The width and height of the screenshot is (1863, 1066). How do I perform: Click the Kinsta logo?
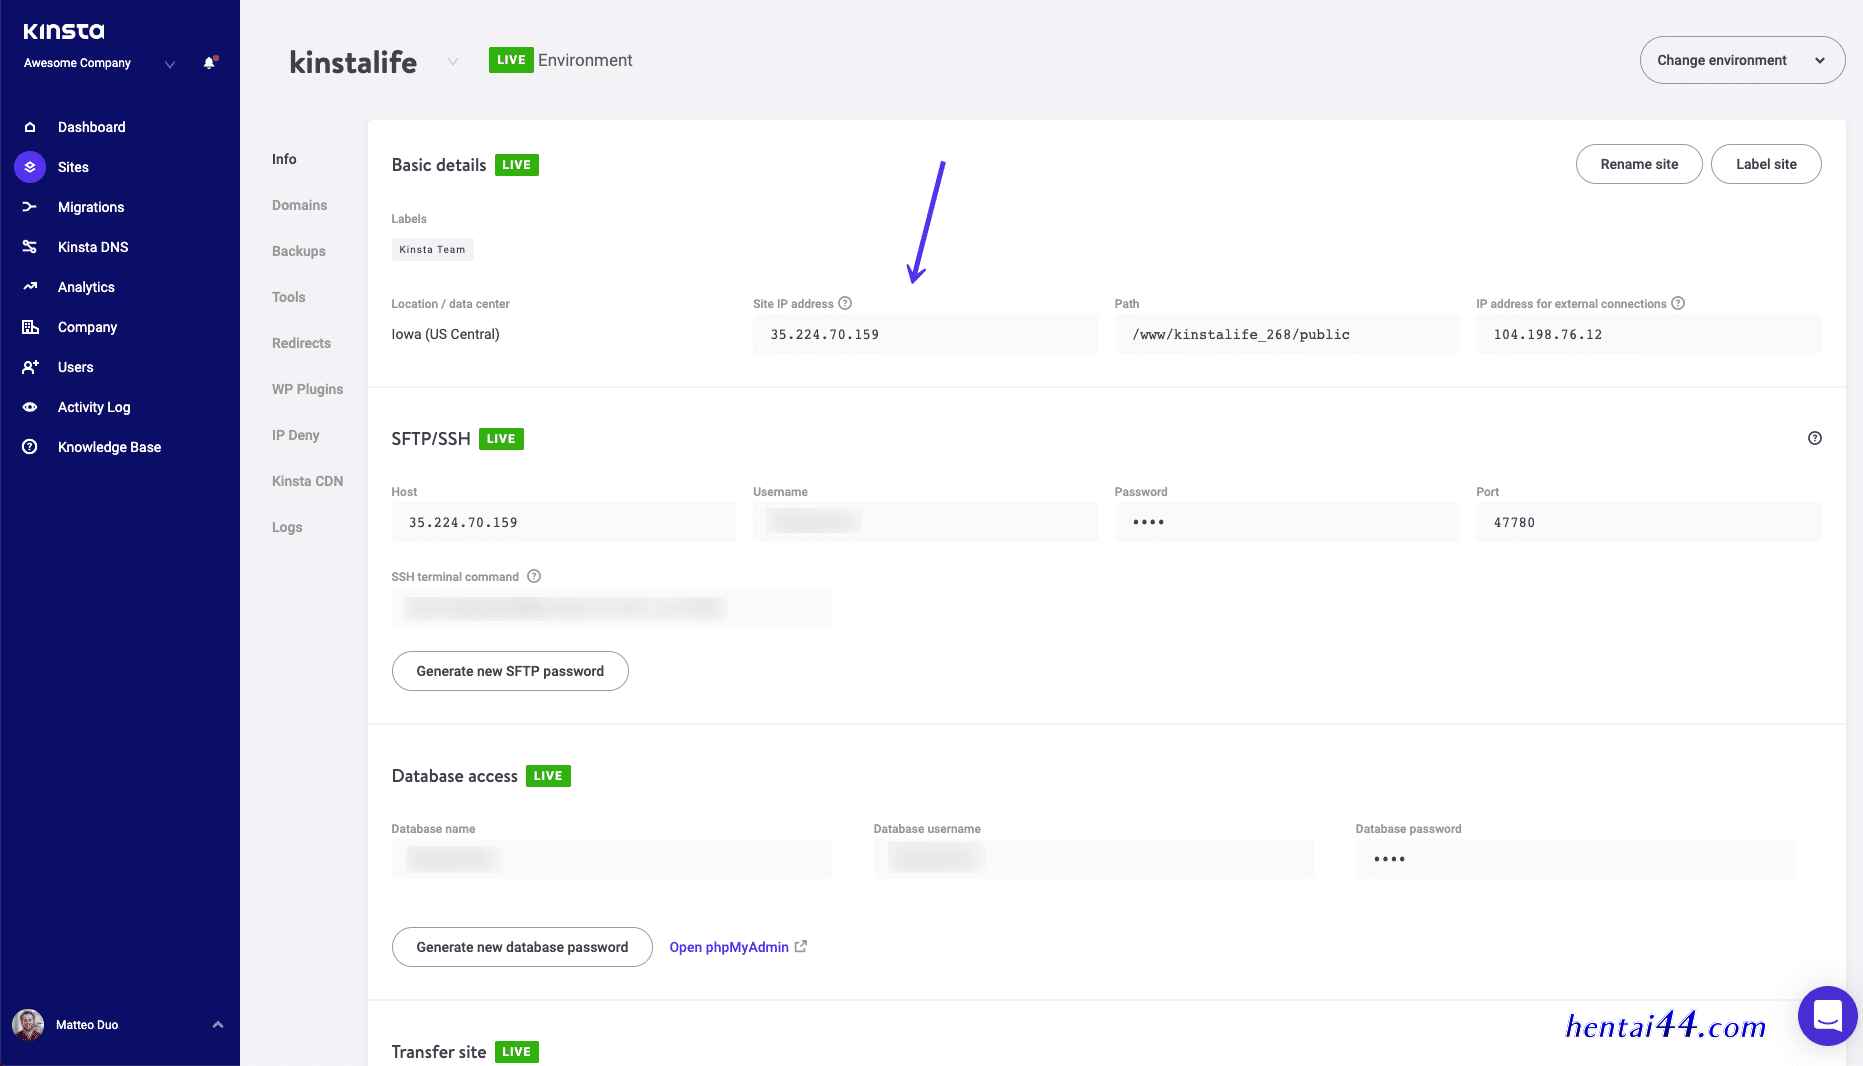pos(64,31)
